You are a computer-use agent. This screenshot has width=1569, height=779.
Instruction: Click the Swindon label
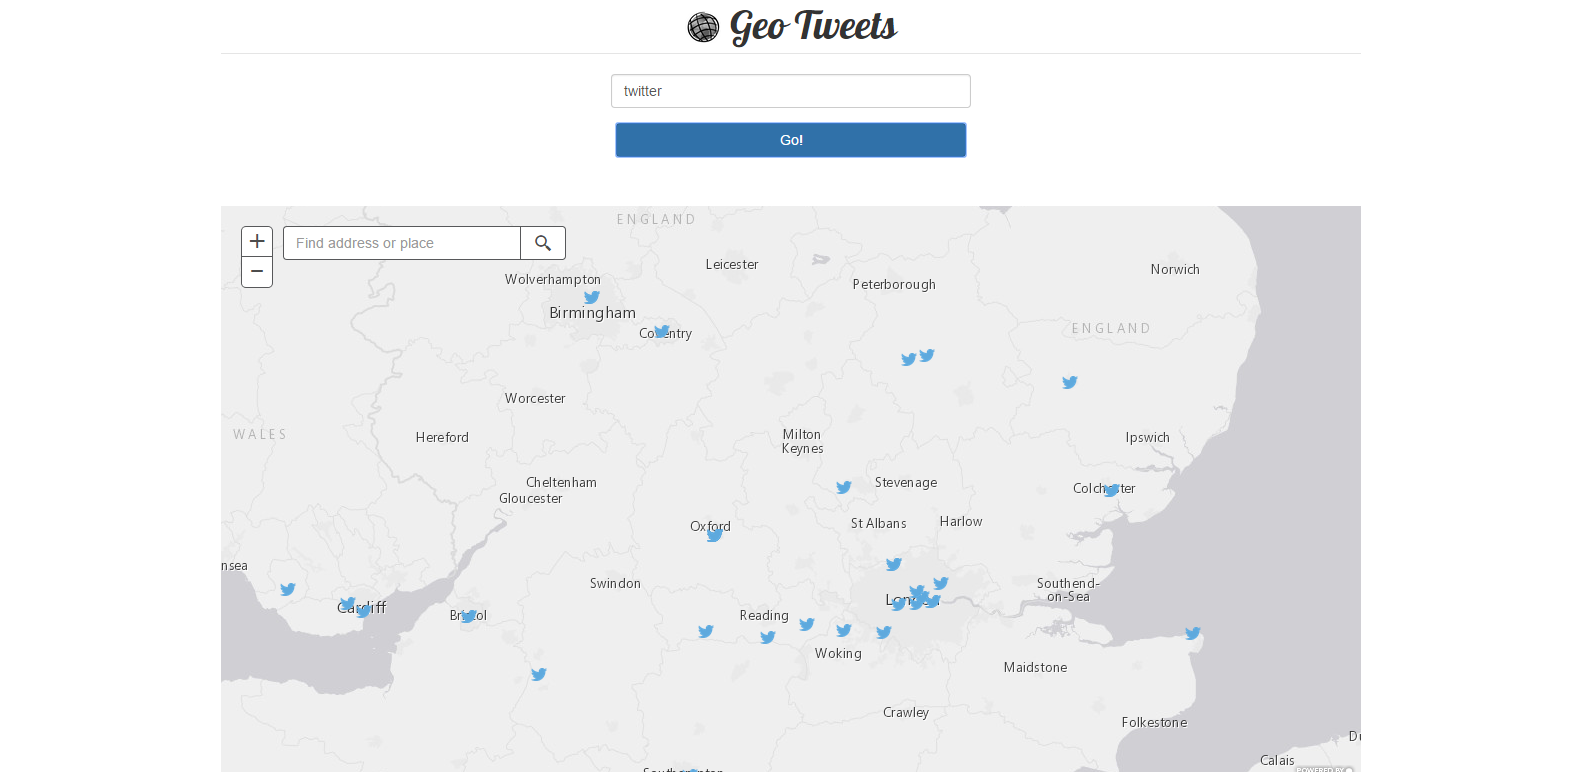click(x=615, y=583)
